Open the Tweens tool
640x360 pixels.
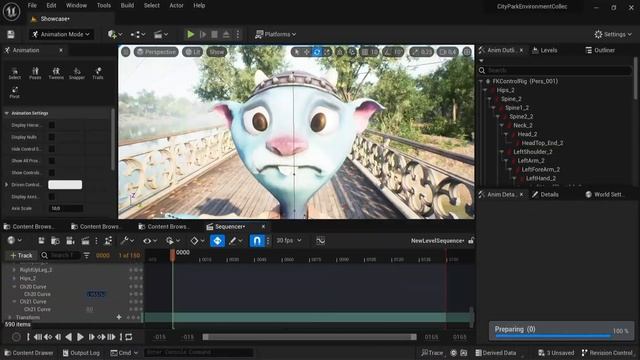coord(56,73)
